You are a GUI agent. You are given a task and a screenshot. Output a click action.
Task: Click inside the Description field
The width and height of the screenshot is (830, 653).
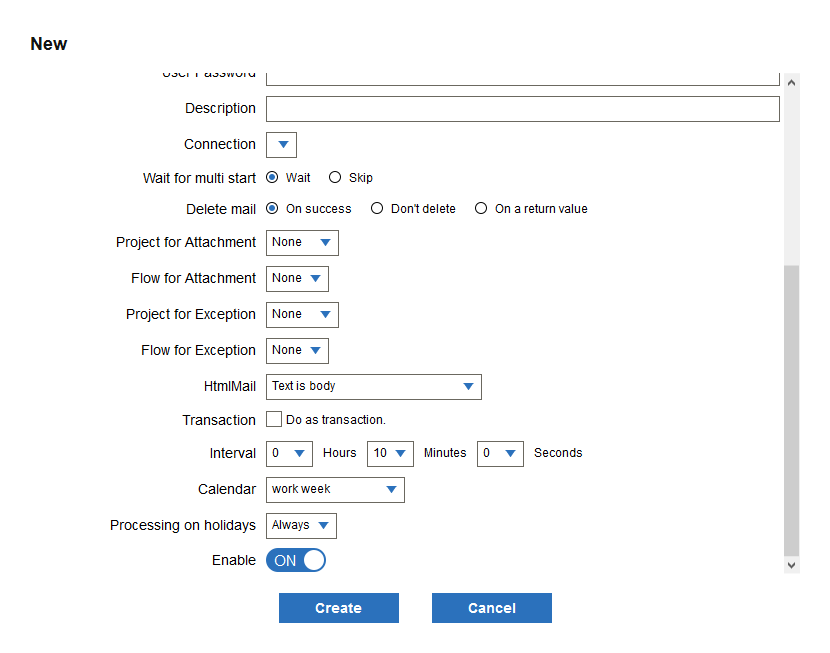522,108
